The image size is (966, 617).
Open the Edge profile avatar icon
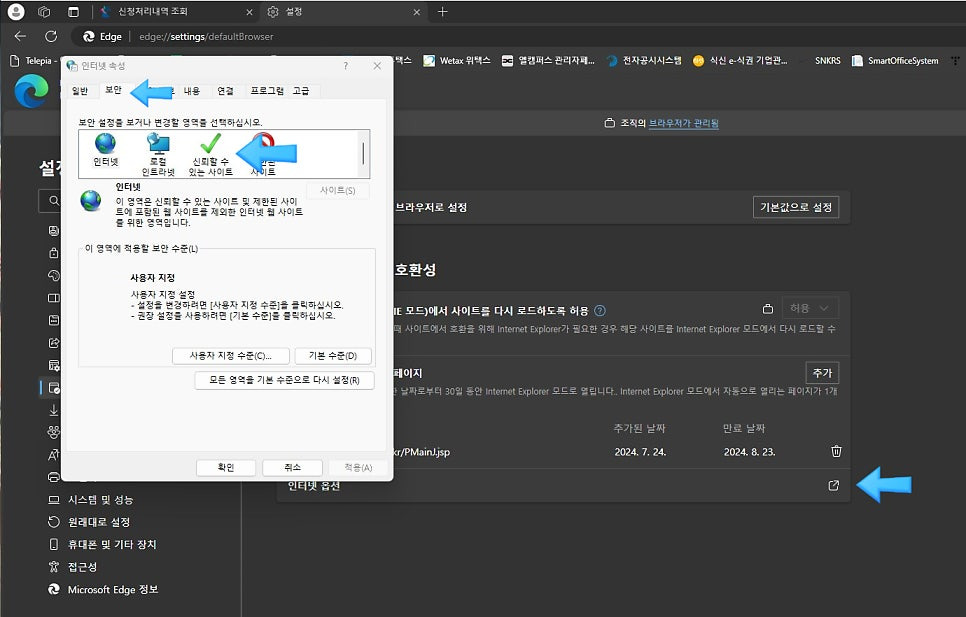16,12
